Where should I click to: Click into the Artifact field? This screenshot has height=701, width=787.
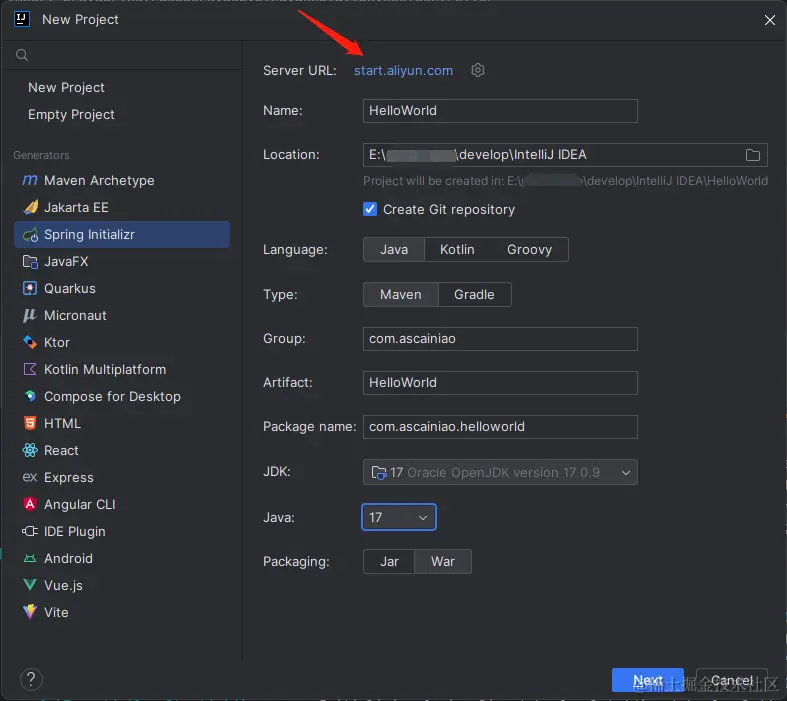click(500, 382)
